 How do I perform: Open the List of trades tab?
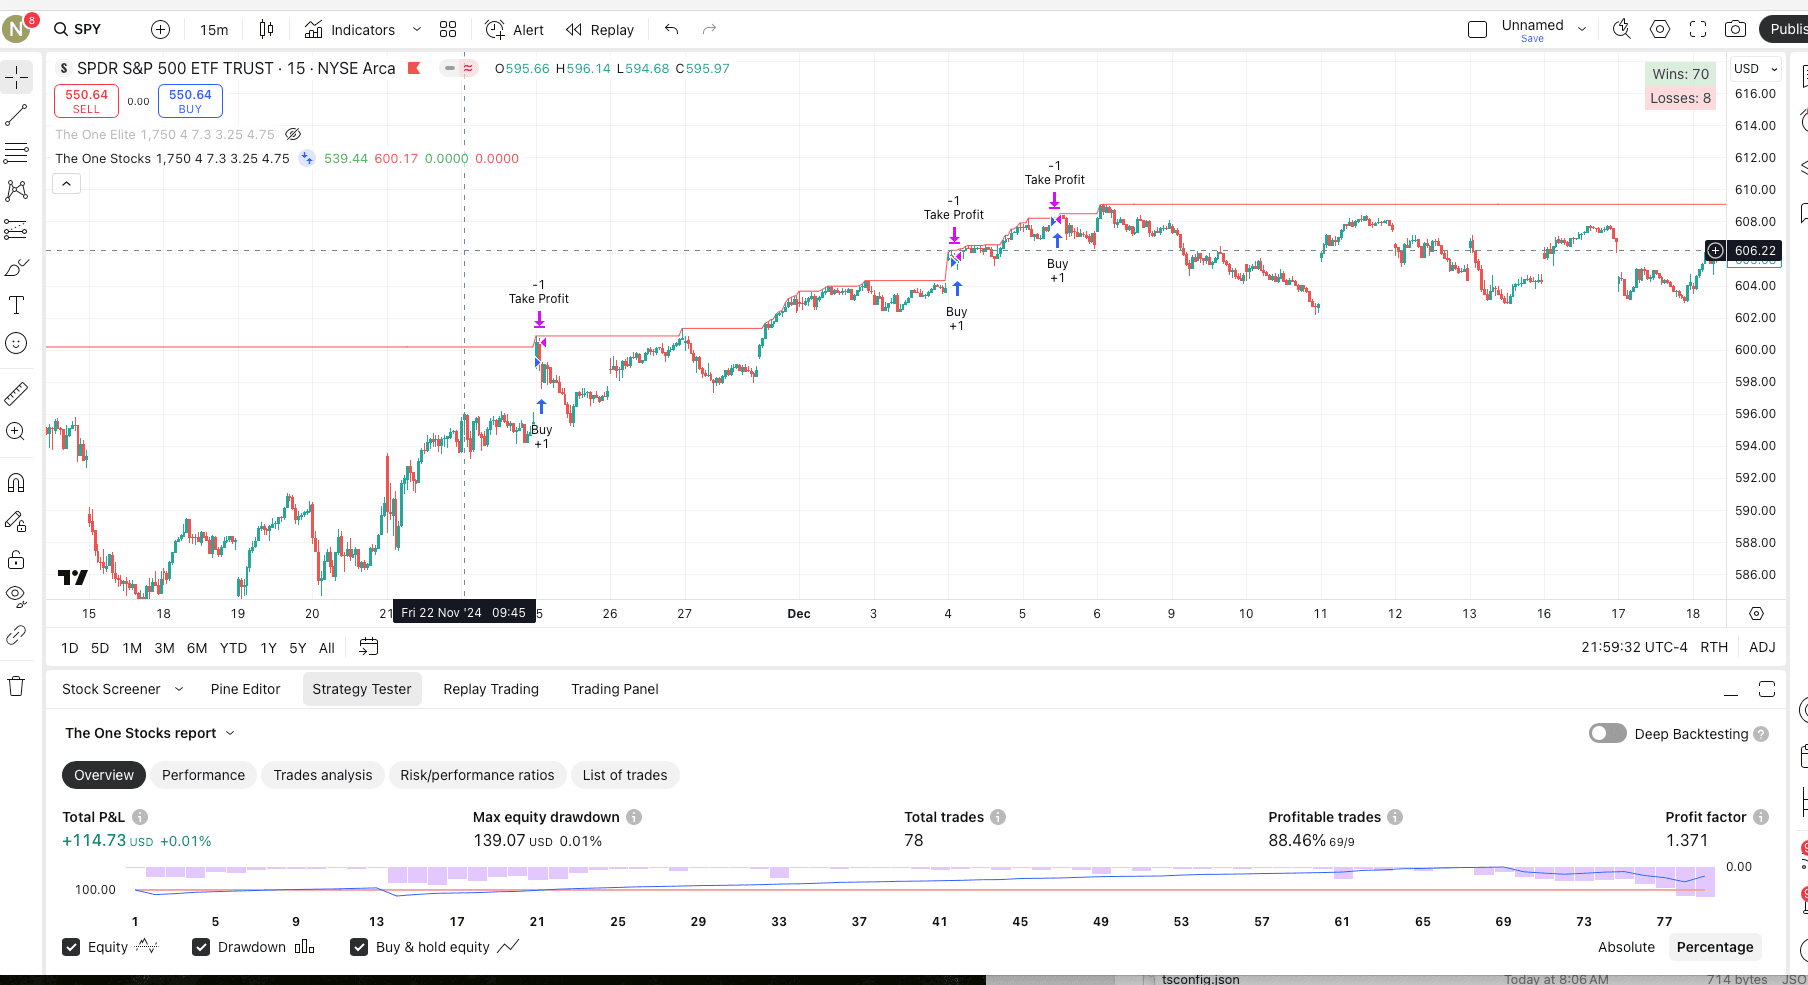(x=625, y=775)
